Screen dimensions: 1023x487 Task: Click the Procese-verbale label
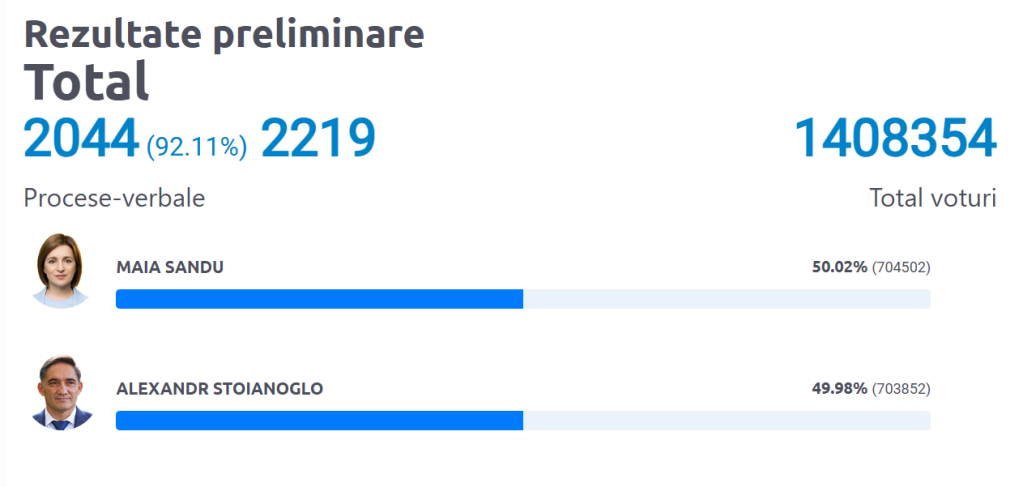pyautogui.click(x=114, y=198)
